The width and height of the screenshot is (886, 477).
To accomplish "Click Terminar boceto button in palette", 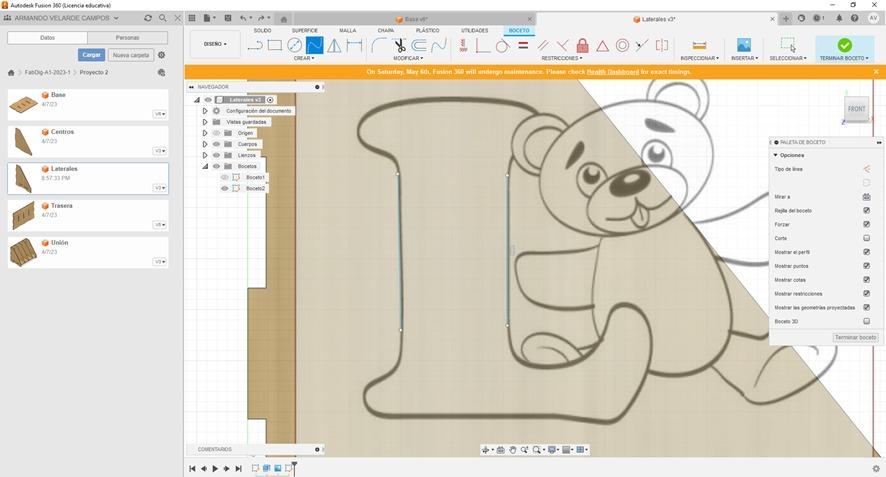I will pyautogui.click(x=855, y=337).
